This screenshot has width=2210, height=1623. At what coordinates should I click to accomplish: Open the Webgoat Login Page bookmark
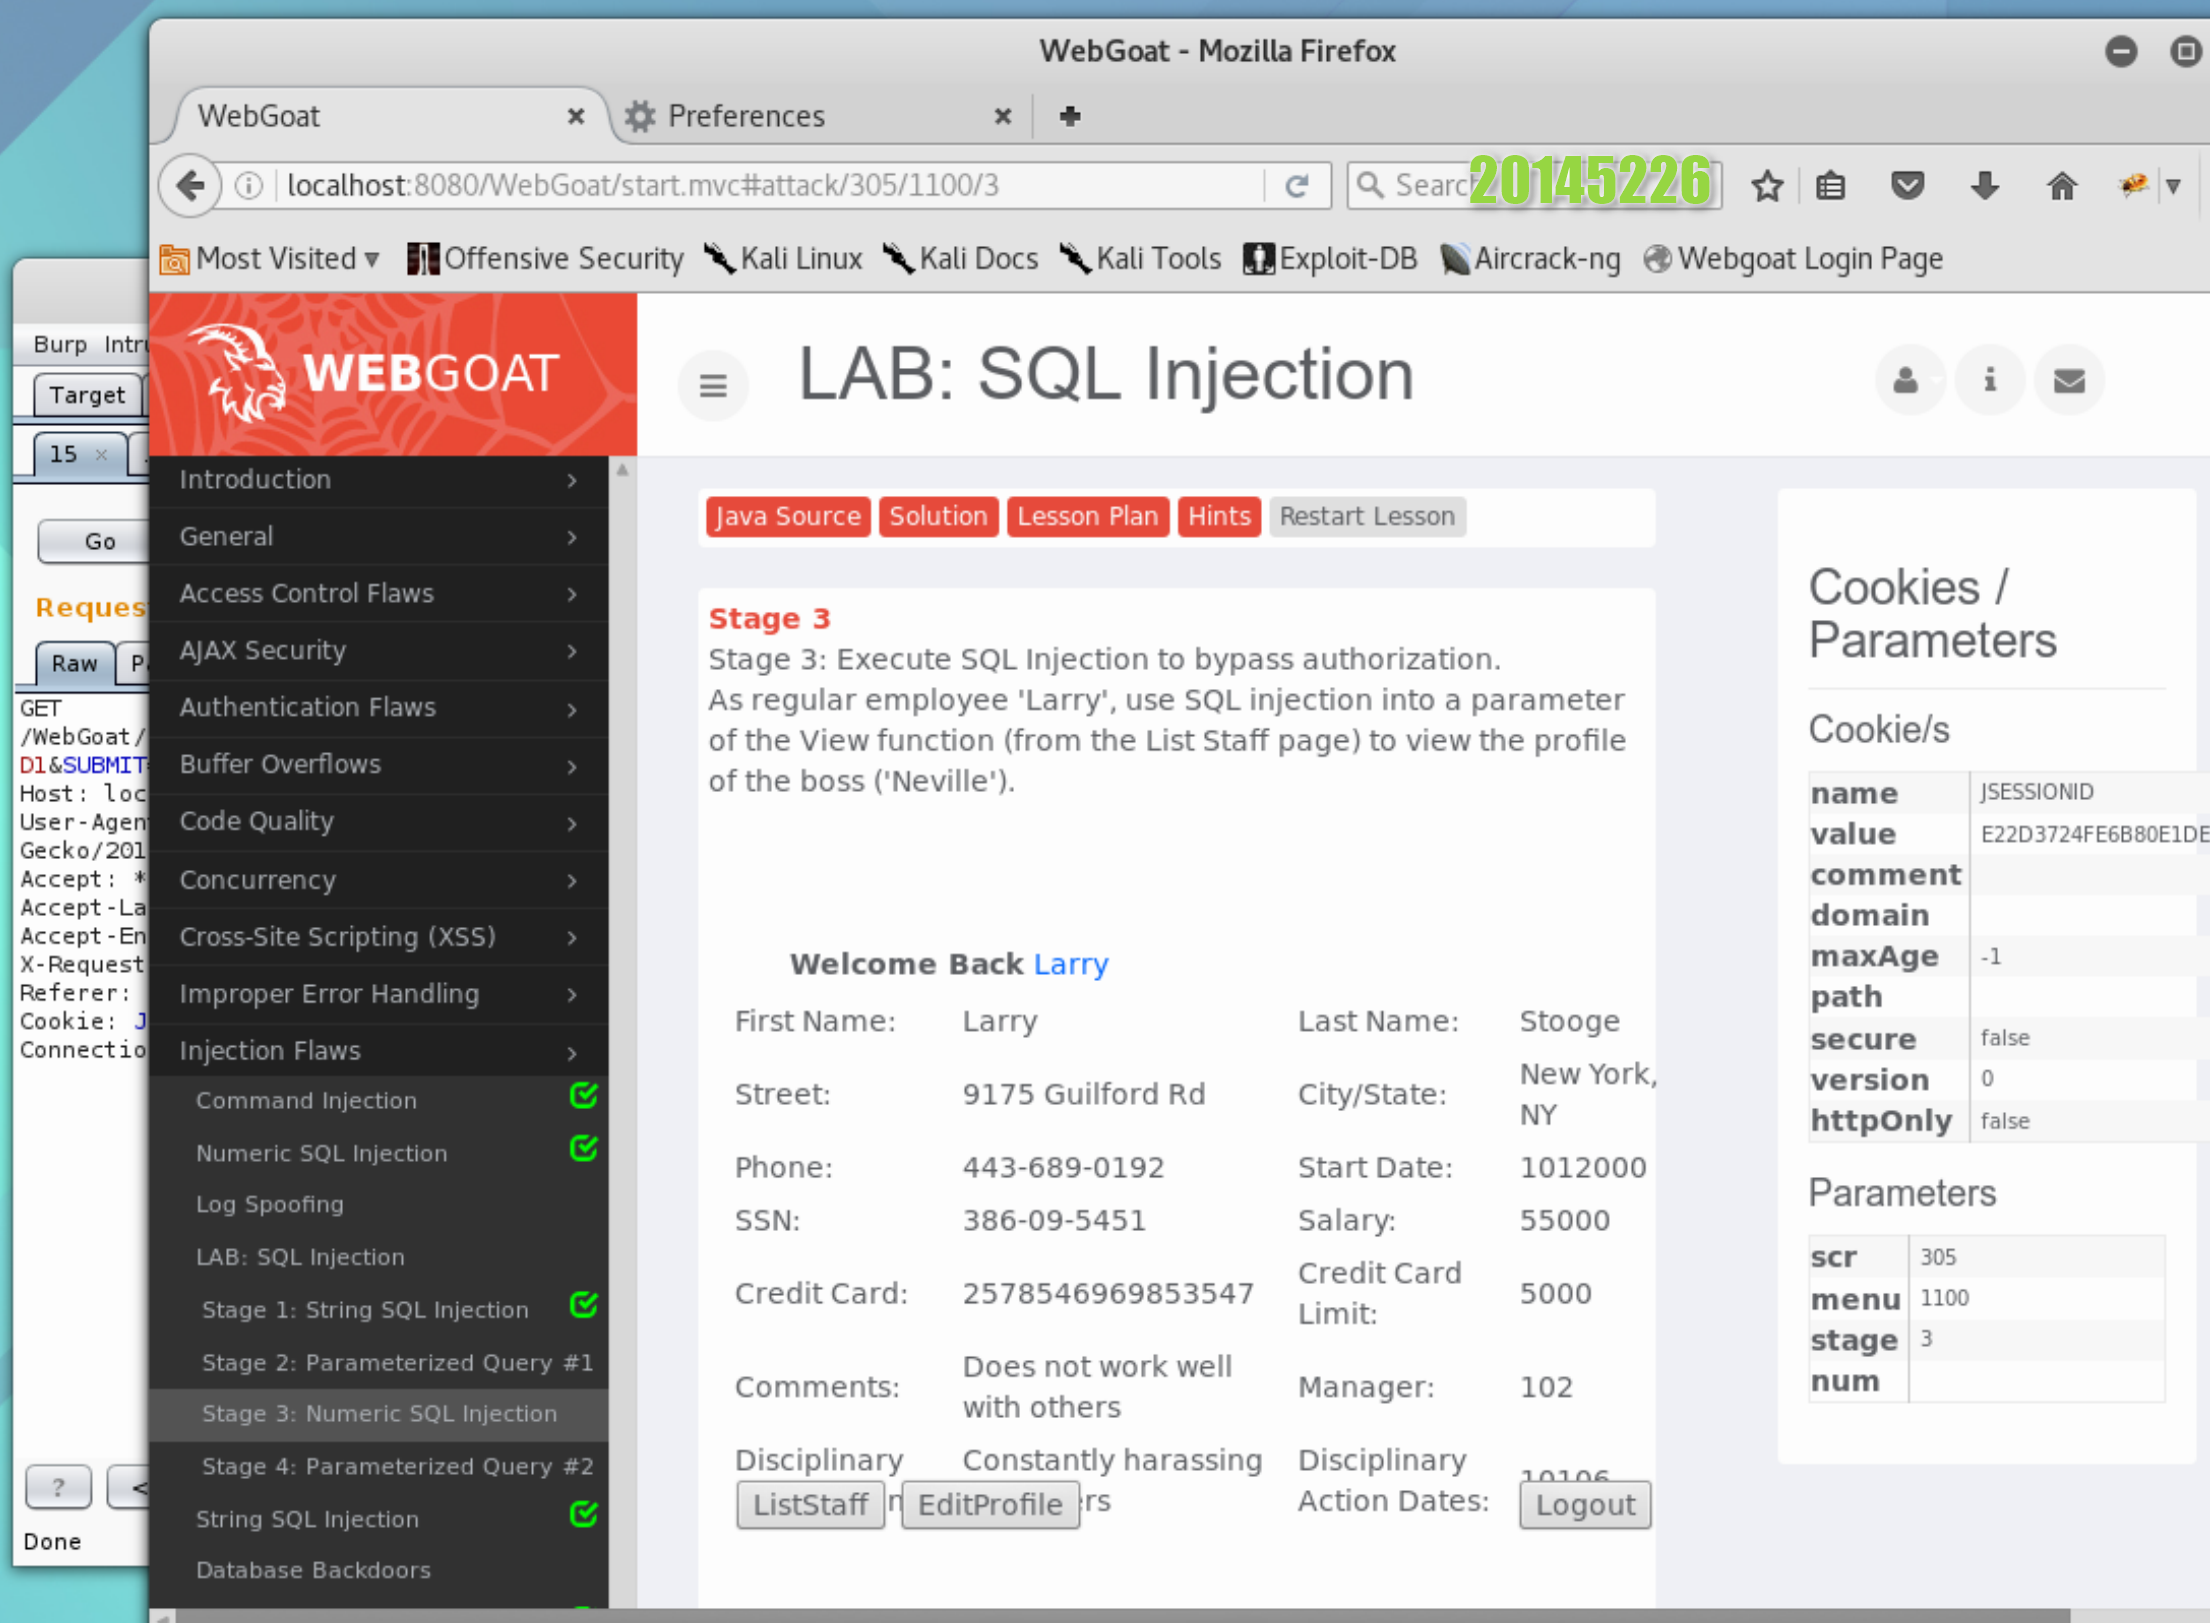1793,259
